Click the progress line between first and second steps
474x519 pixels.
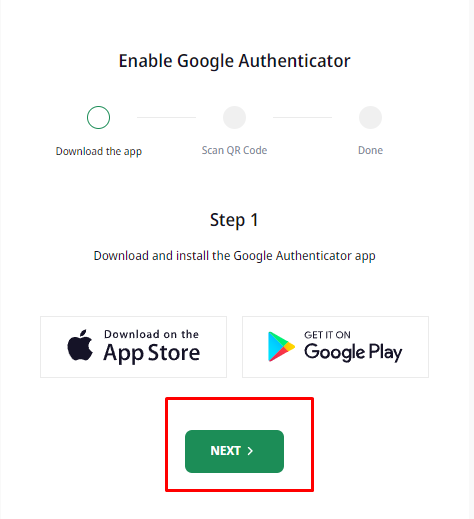click(166, 117)
